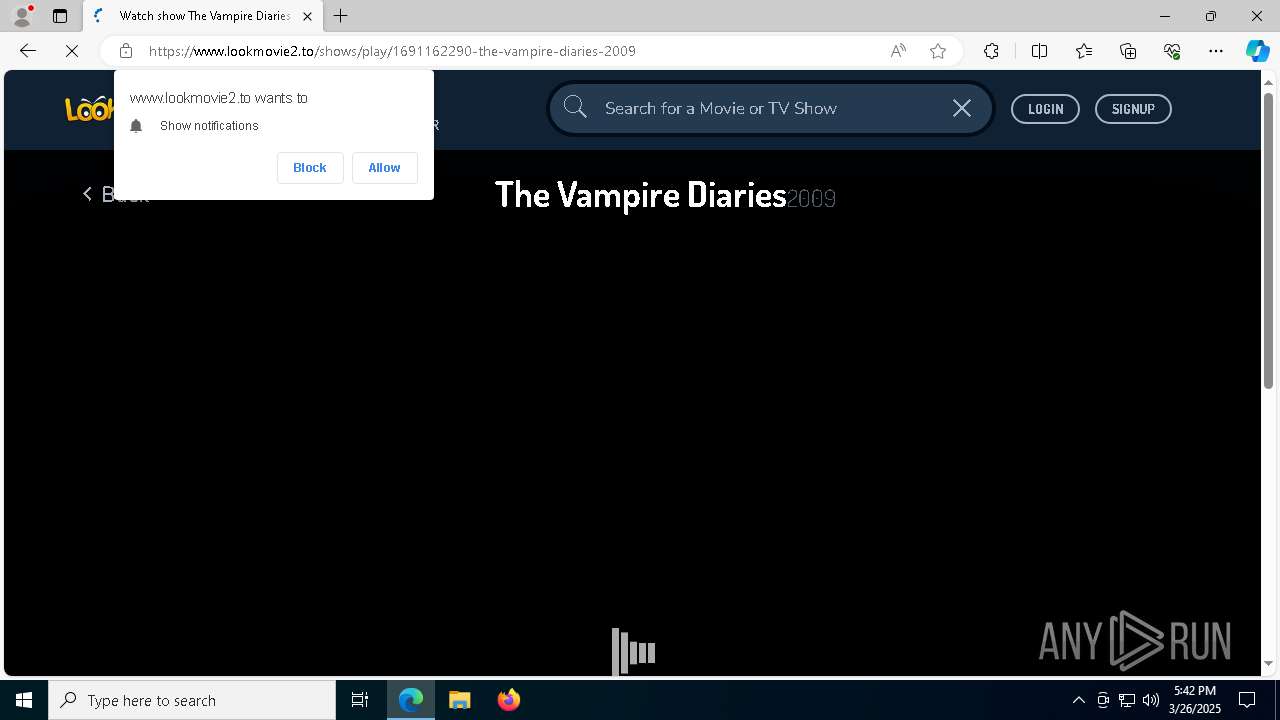This screenshot has width=1280, height=720.
Task: Open the Favorites list
Action: click(1084, 51)
